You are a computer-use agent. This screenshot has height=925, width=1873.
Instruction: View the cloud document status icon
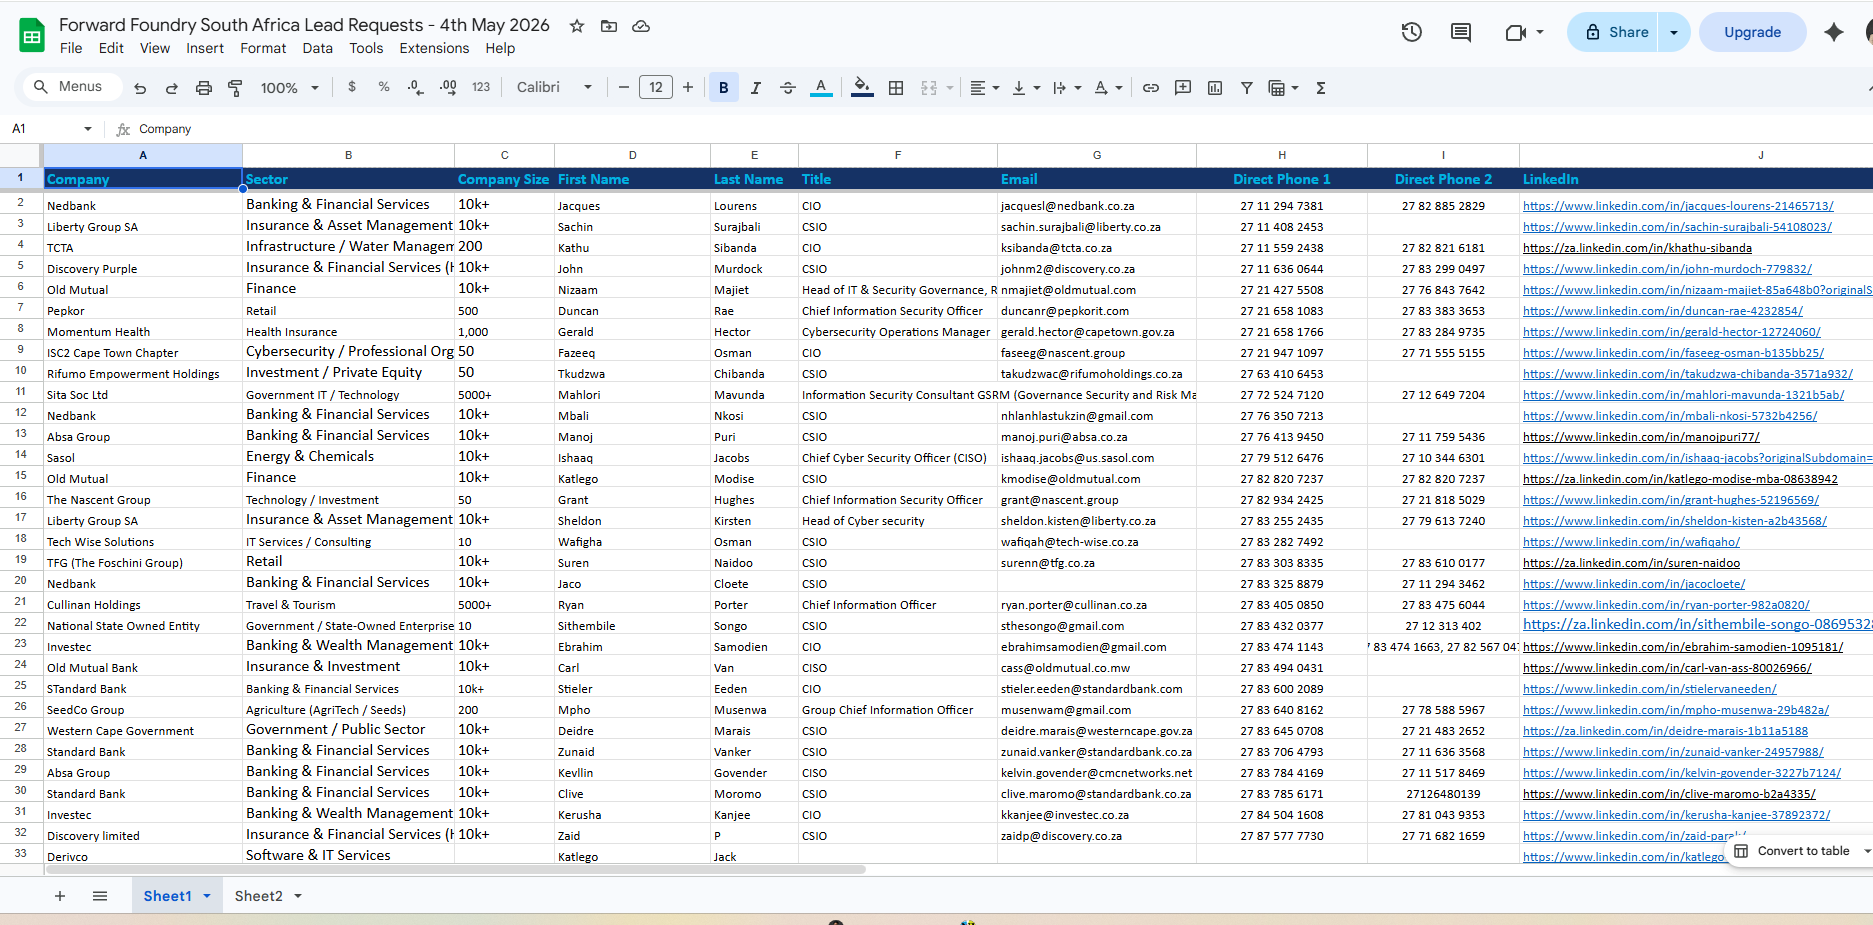pyautogui.click(x=641, y=26)
